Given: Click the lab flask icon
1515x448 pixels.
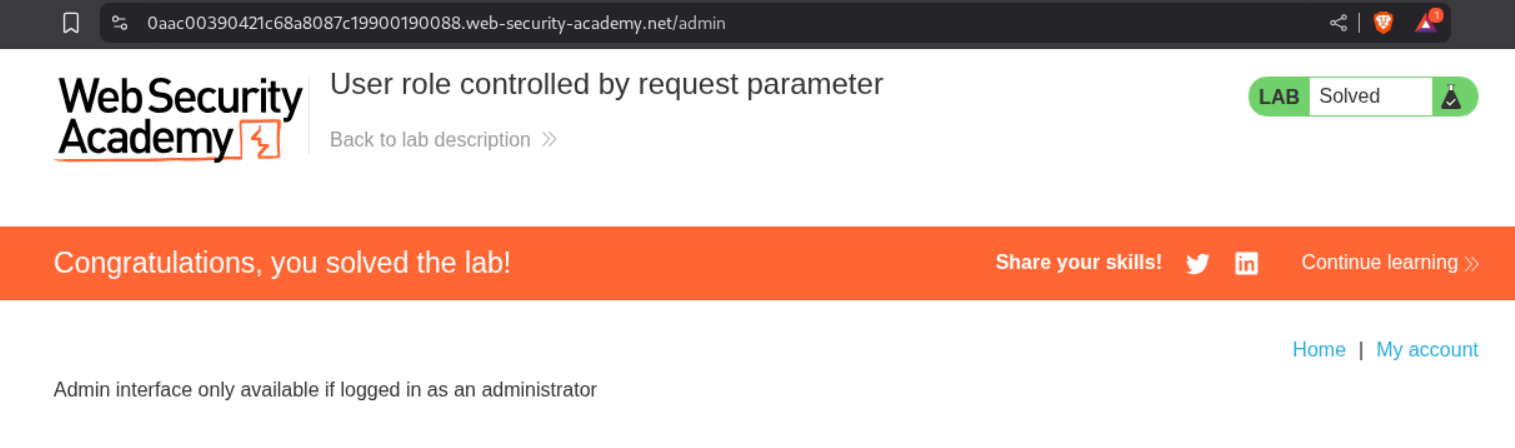Looking at the screenshot, I should click(1449, 97).
